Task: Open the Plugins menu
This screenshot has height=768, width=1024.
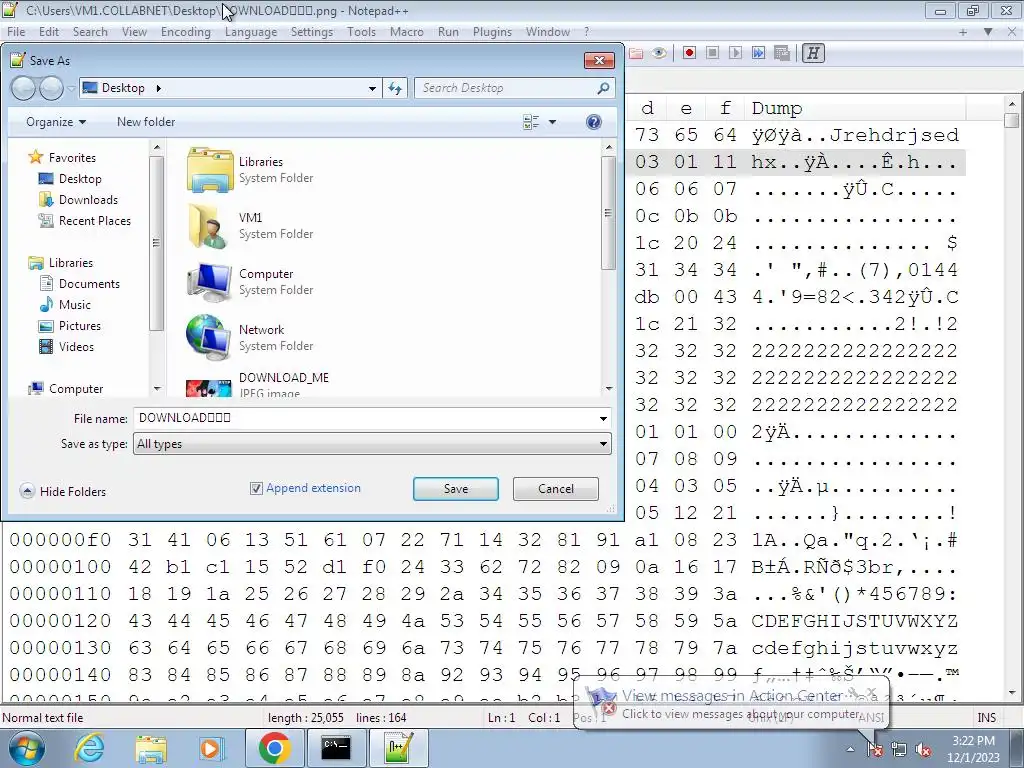Action: click(x=492, y=31)
